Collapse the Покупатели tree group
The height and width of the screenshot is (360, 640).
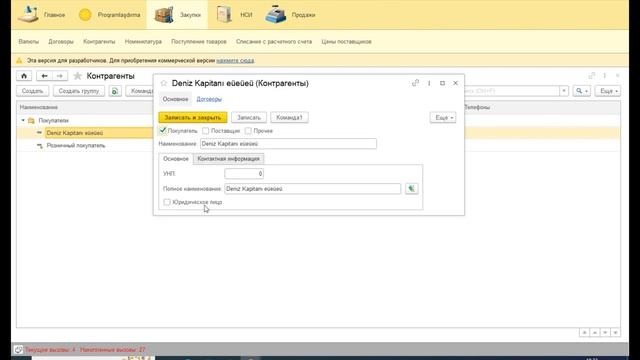23,120
